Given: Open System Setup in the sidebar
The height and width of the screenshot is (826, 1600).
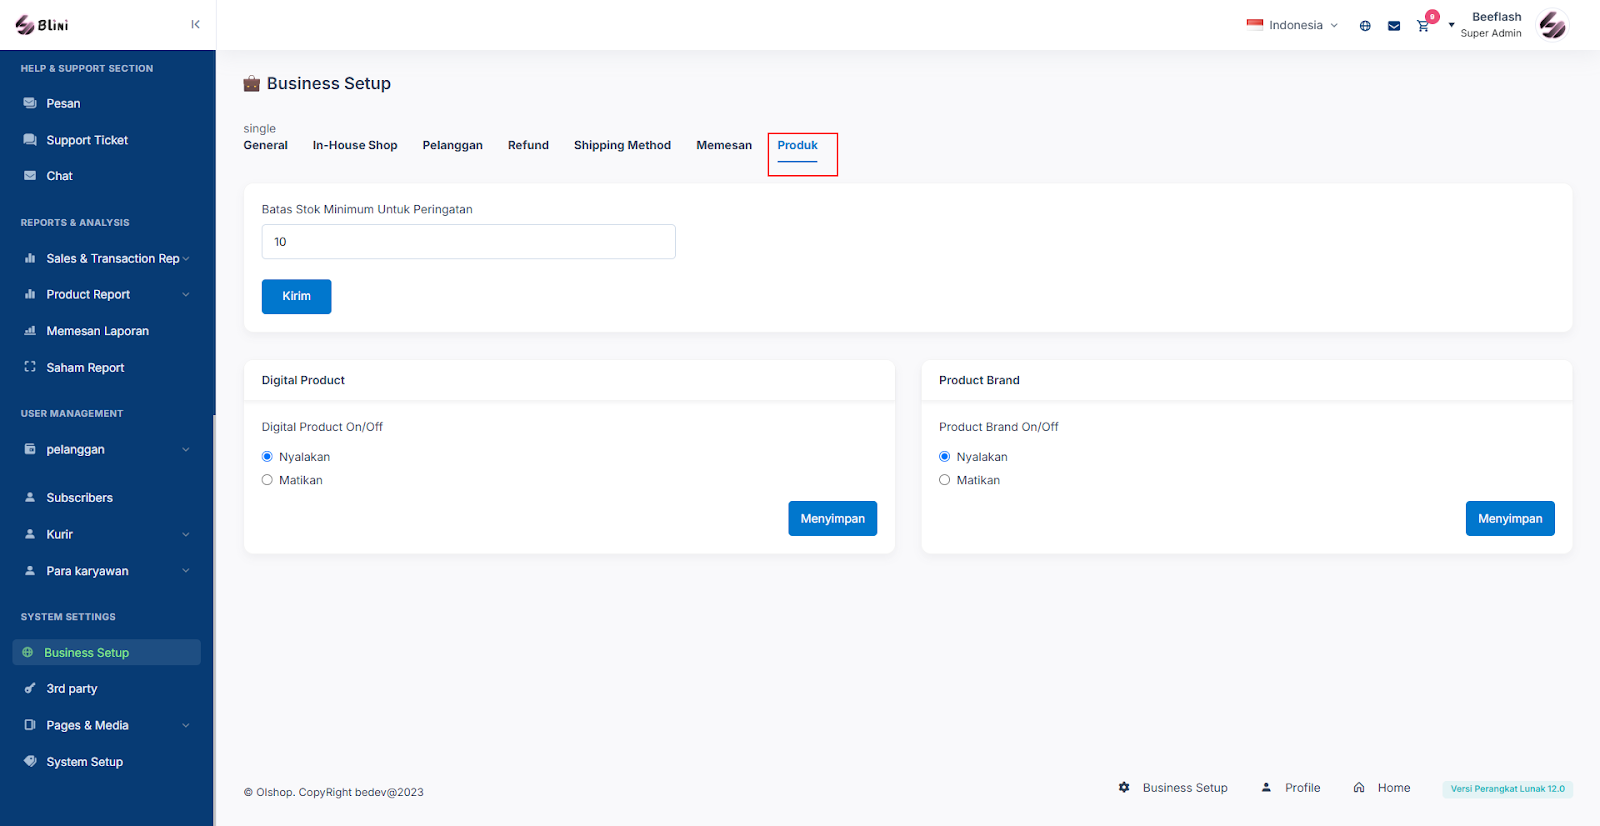Looking at the screenshot, I should pyautogui.click(x=84, y=761).
